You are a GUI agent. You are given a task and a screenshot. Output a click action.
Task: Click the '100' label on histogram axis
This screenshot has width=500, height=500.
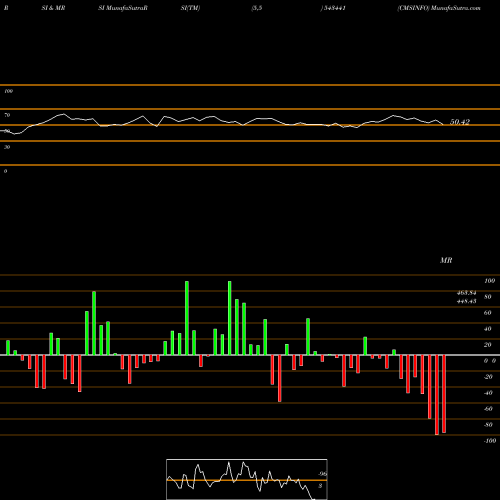click(489, 281)
